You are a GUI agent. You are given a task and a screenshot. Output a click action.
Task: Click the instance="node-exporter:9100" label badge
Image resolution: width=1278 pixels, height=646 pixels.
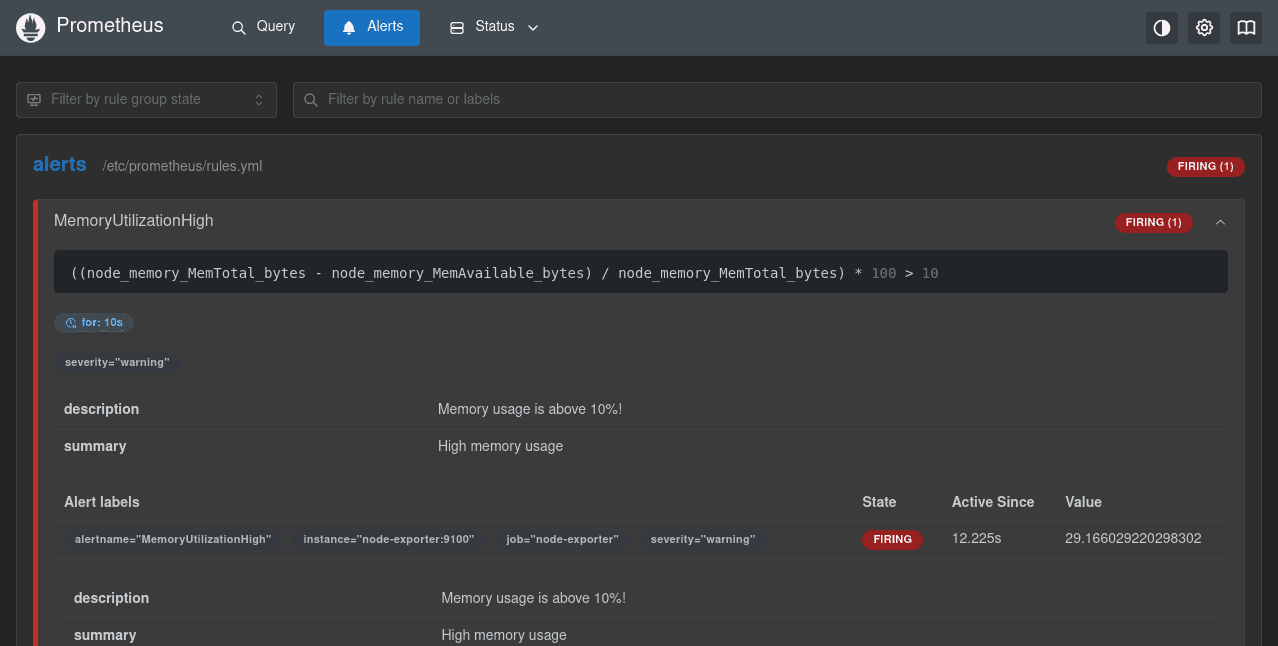point(388,539)
